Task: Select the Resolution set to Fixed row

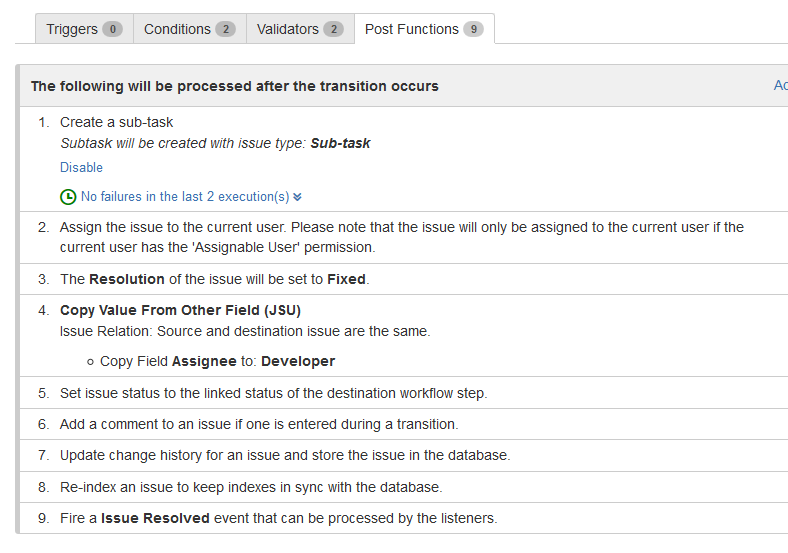Action: click(x=404, y=279)
